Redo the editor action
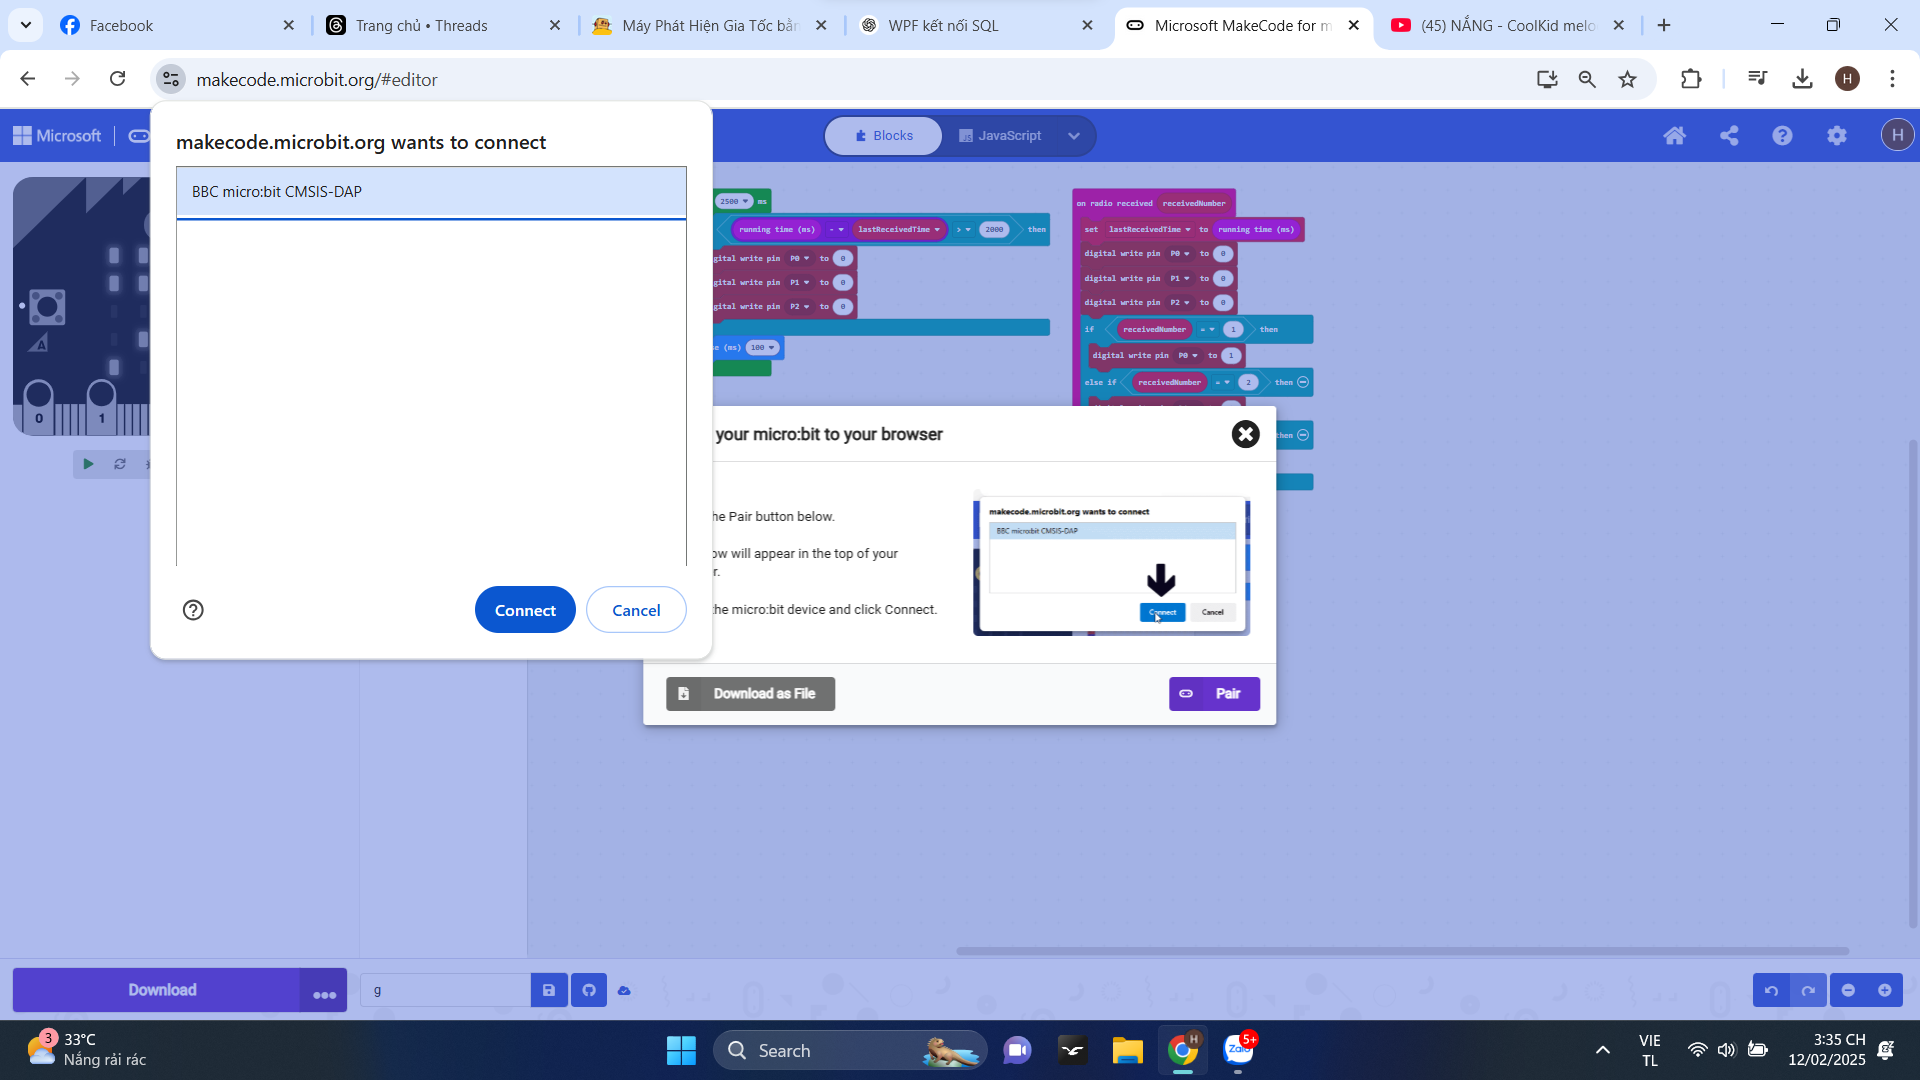Viewport: 1920px width, 1080px height. click(1808, 990)
